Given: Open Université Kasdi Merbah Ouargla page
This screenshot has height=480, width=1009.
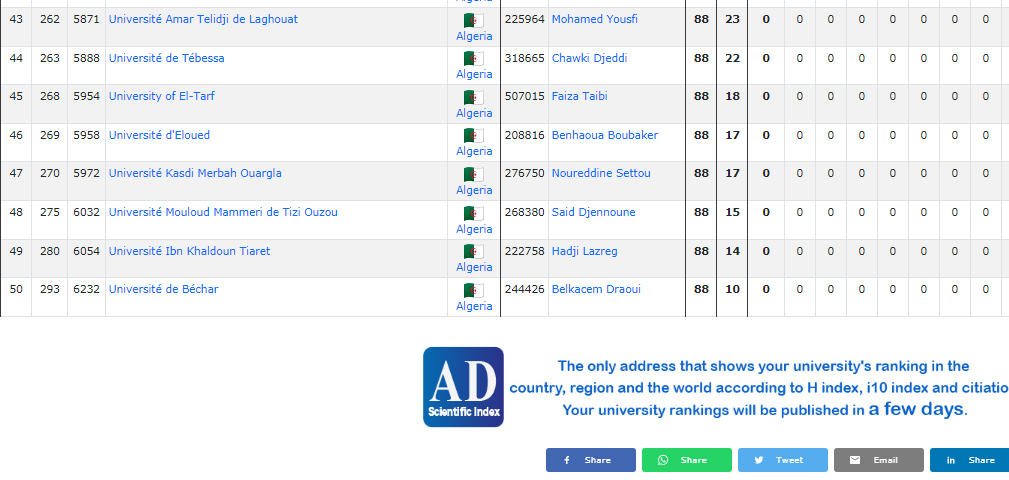Looking at the screenshot, I should tap(195, 173).
